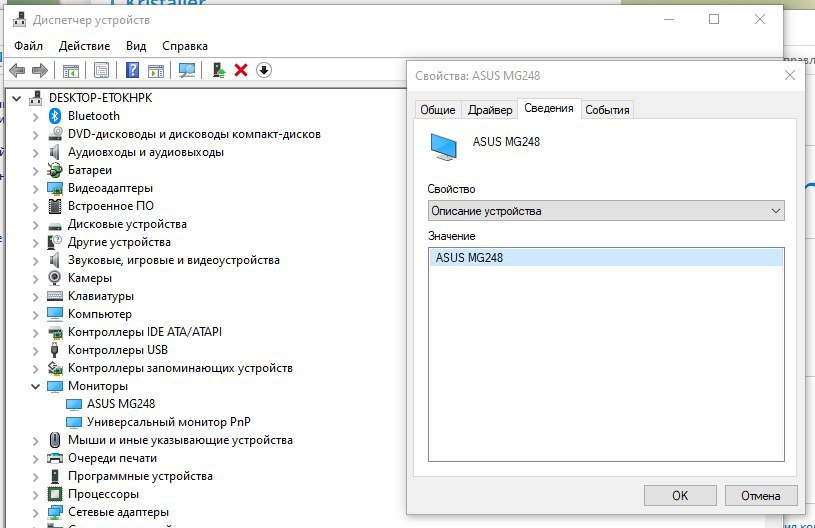815x528 pixels.
Task: Collapse the DESKTOP-ETOKHPK root node
Action: click(17, 98)
